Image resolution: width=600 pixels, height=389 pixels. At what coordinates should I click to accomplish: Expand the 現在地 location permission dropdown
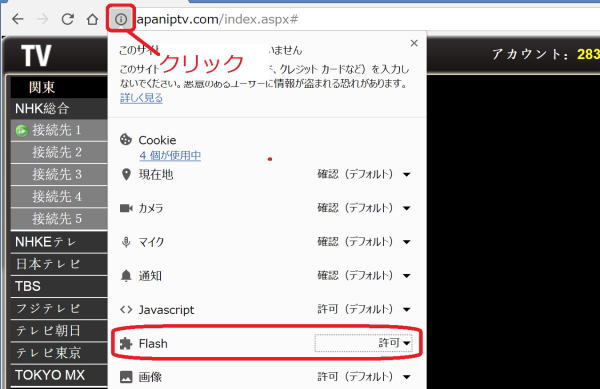(x=364, y=174)
